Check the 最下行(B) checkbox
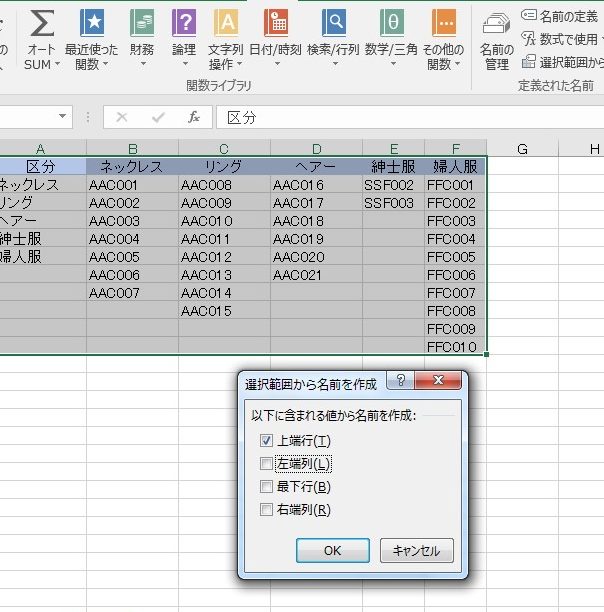604x612 pixels. point(266,487)
